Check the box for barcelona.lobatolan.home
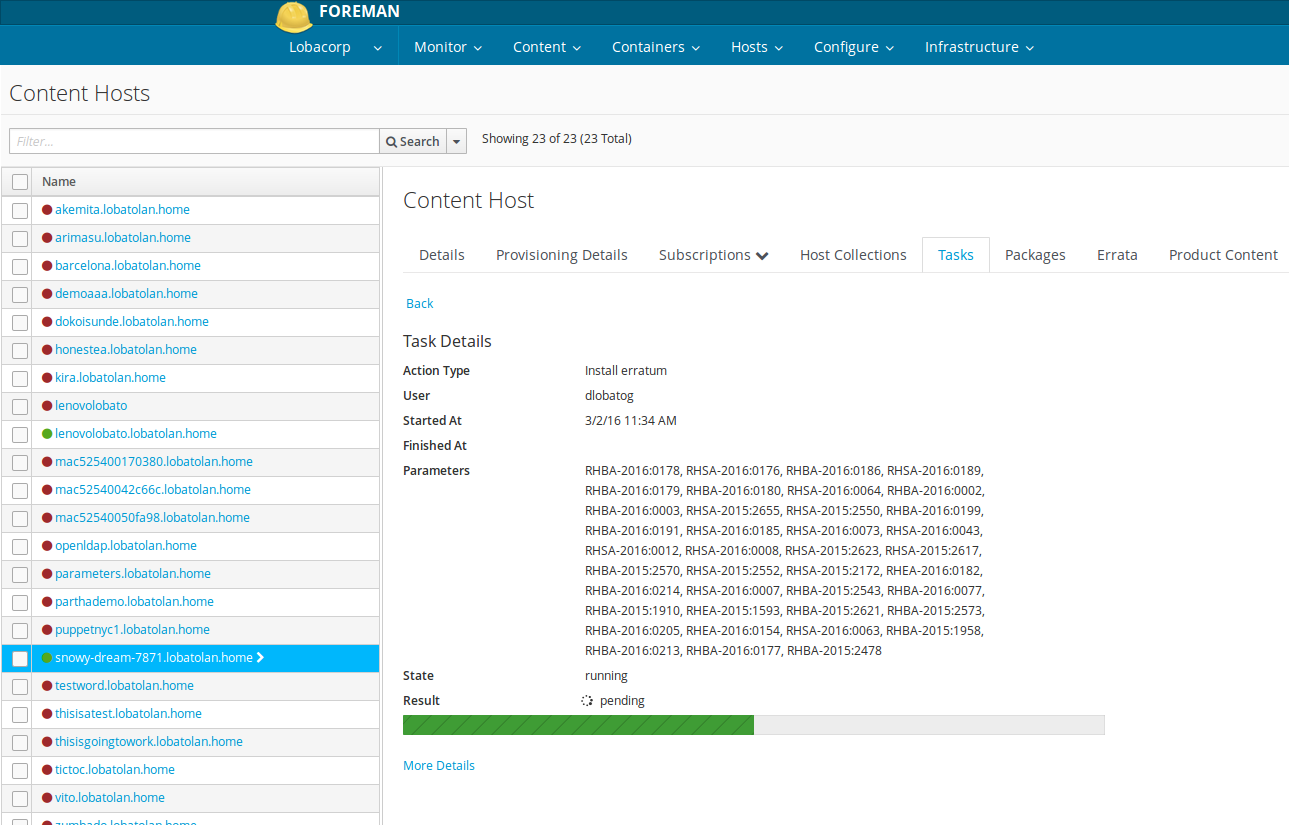This screenshot has width=1289, height=825. tap(20, 266)
